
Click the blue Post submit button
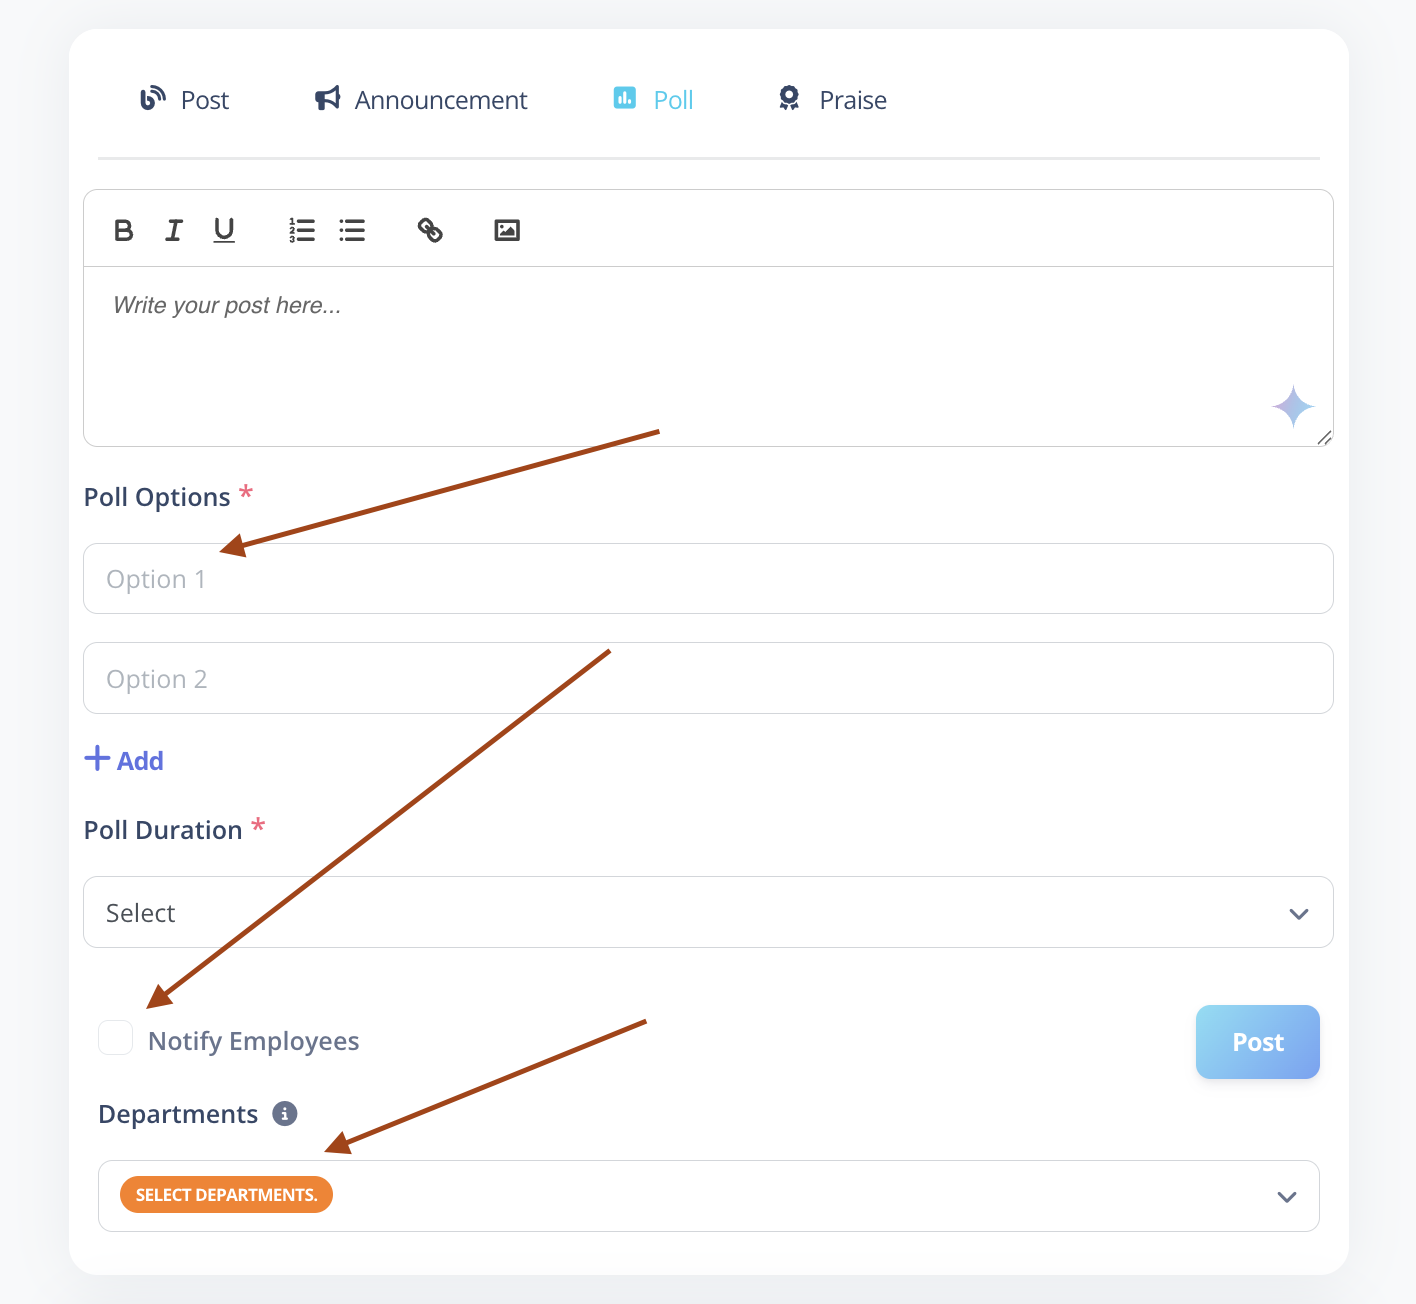[x=1258, y=1042]
